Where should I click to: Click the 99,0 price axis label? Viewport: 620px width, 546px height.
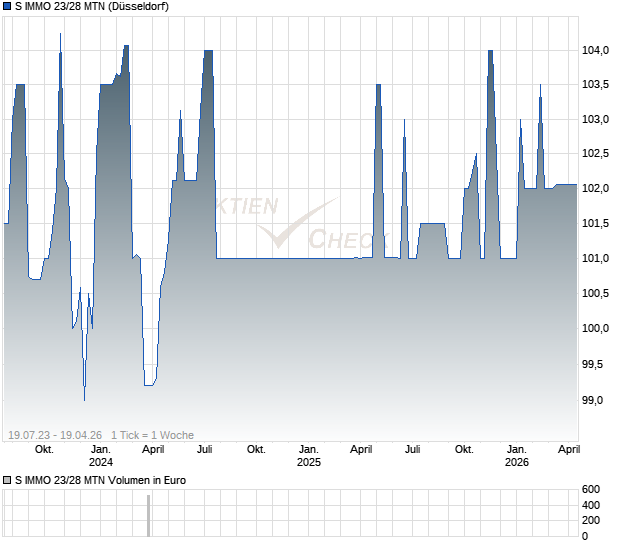[593, 400]
